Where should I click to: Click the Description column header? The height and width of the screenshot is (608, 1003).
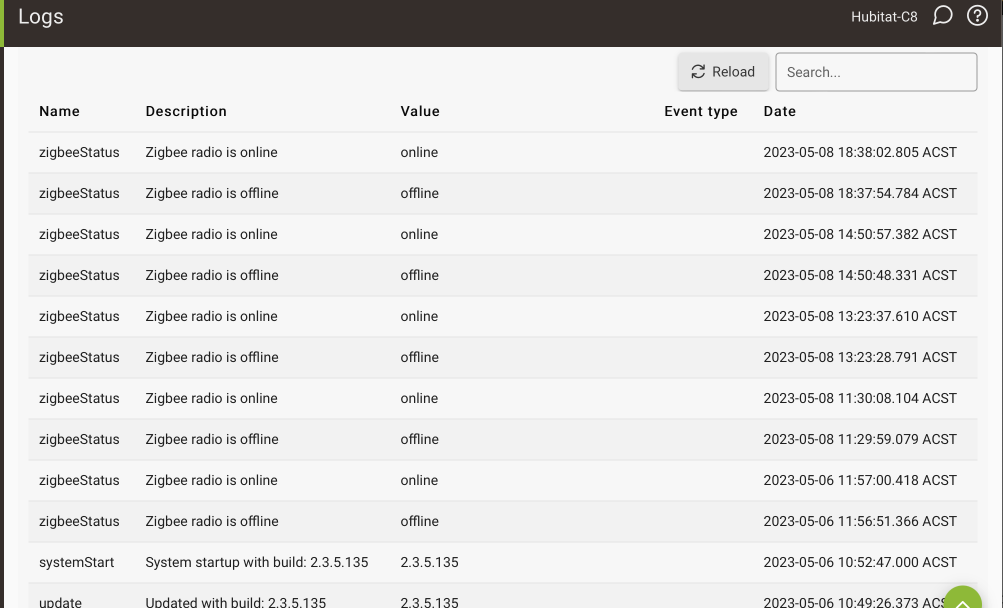tap(186, 111)
